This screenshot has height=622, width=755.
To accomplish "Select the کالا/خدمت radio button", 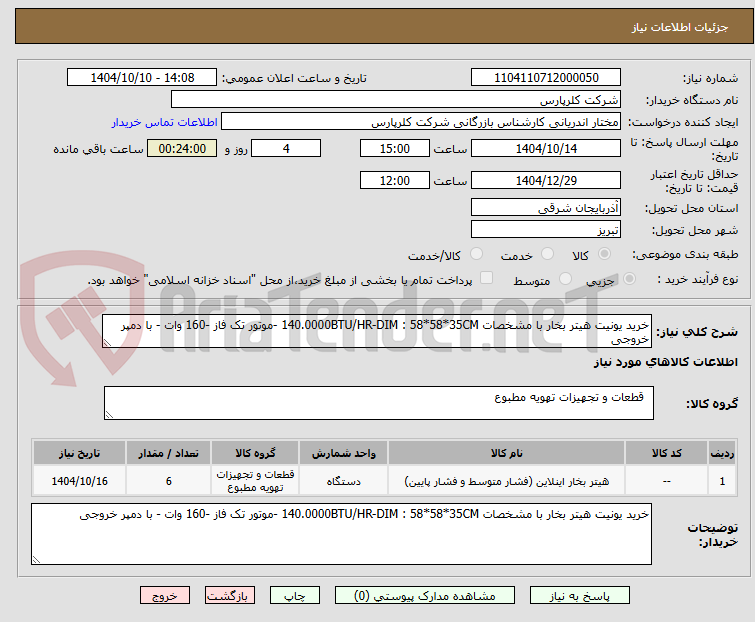I will [x=476, y=254].
